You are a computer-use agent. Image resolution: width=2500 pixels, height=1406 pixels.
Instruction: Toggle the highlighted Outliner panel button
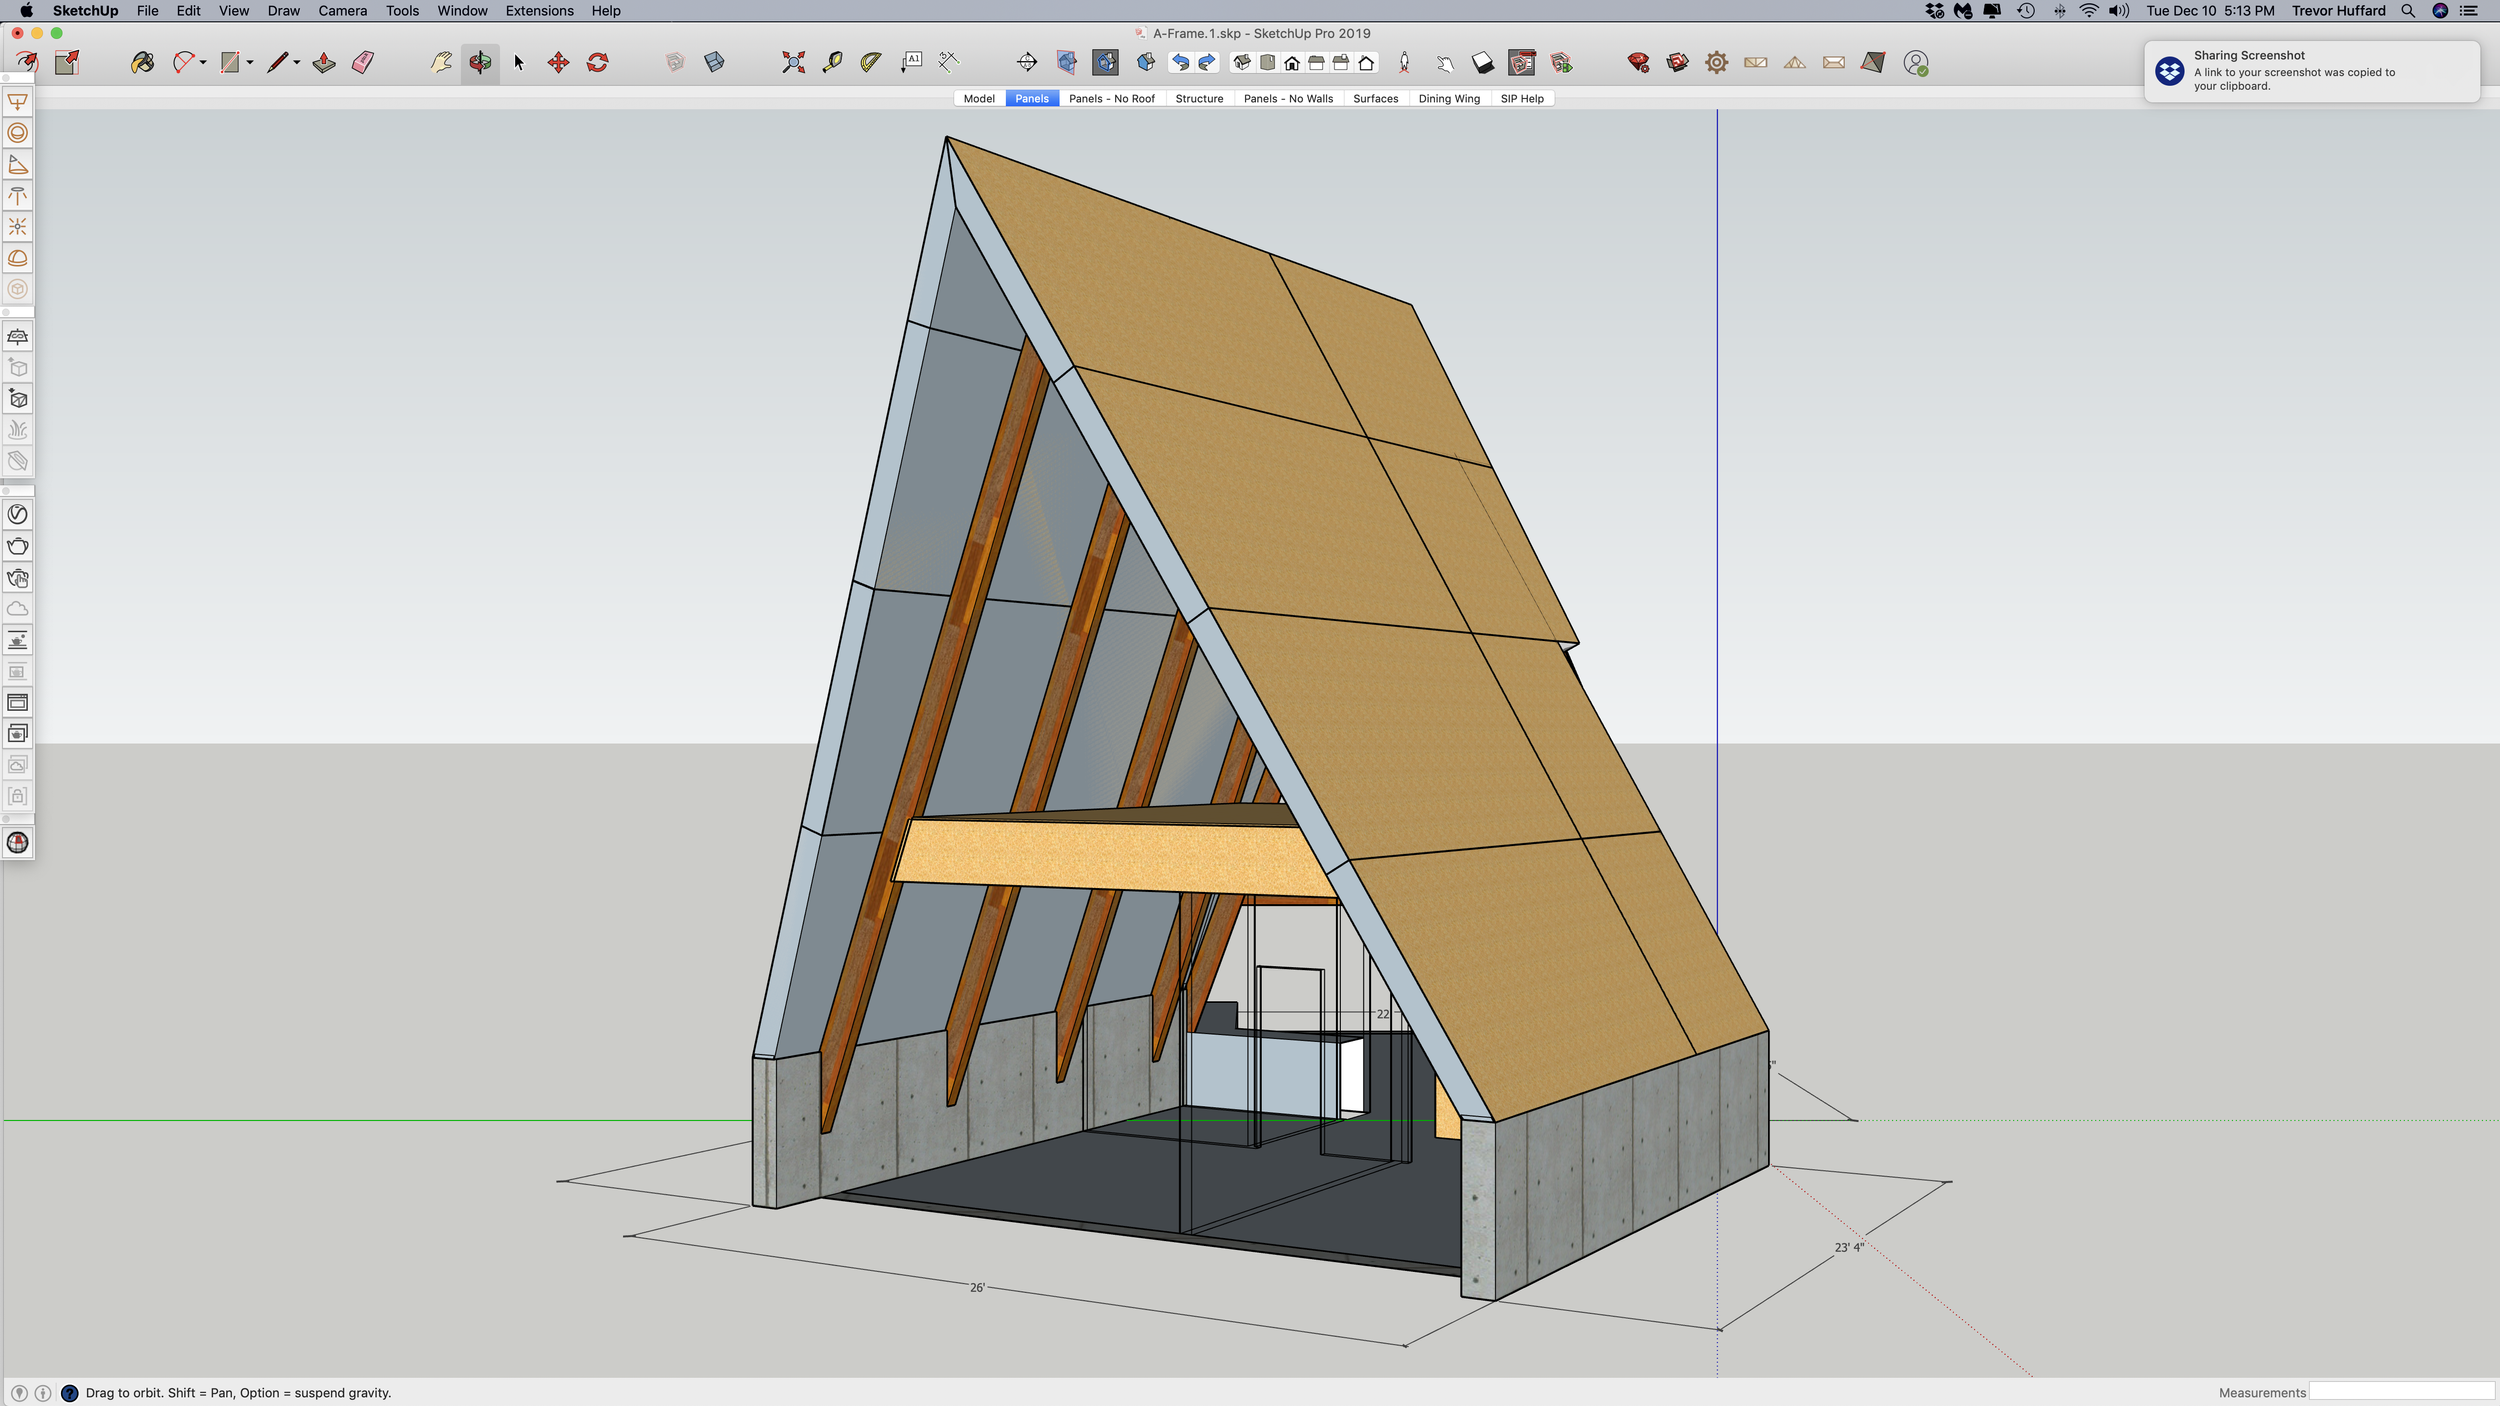tap(1522, 63)
